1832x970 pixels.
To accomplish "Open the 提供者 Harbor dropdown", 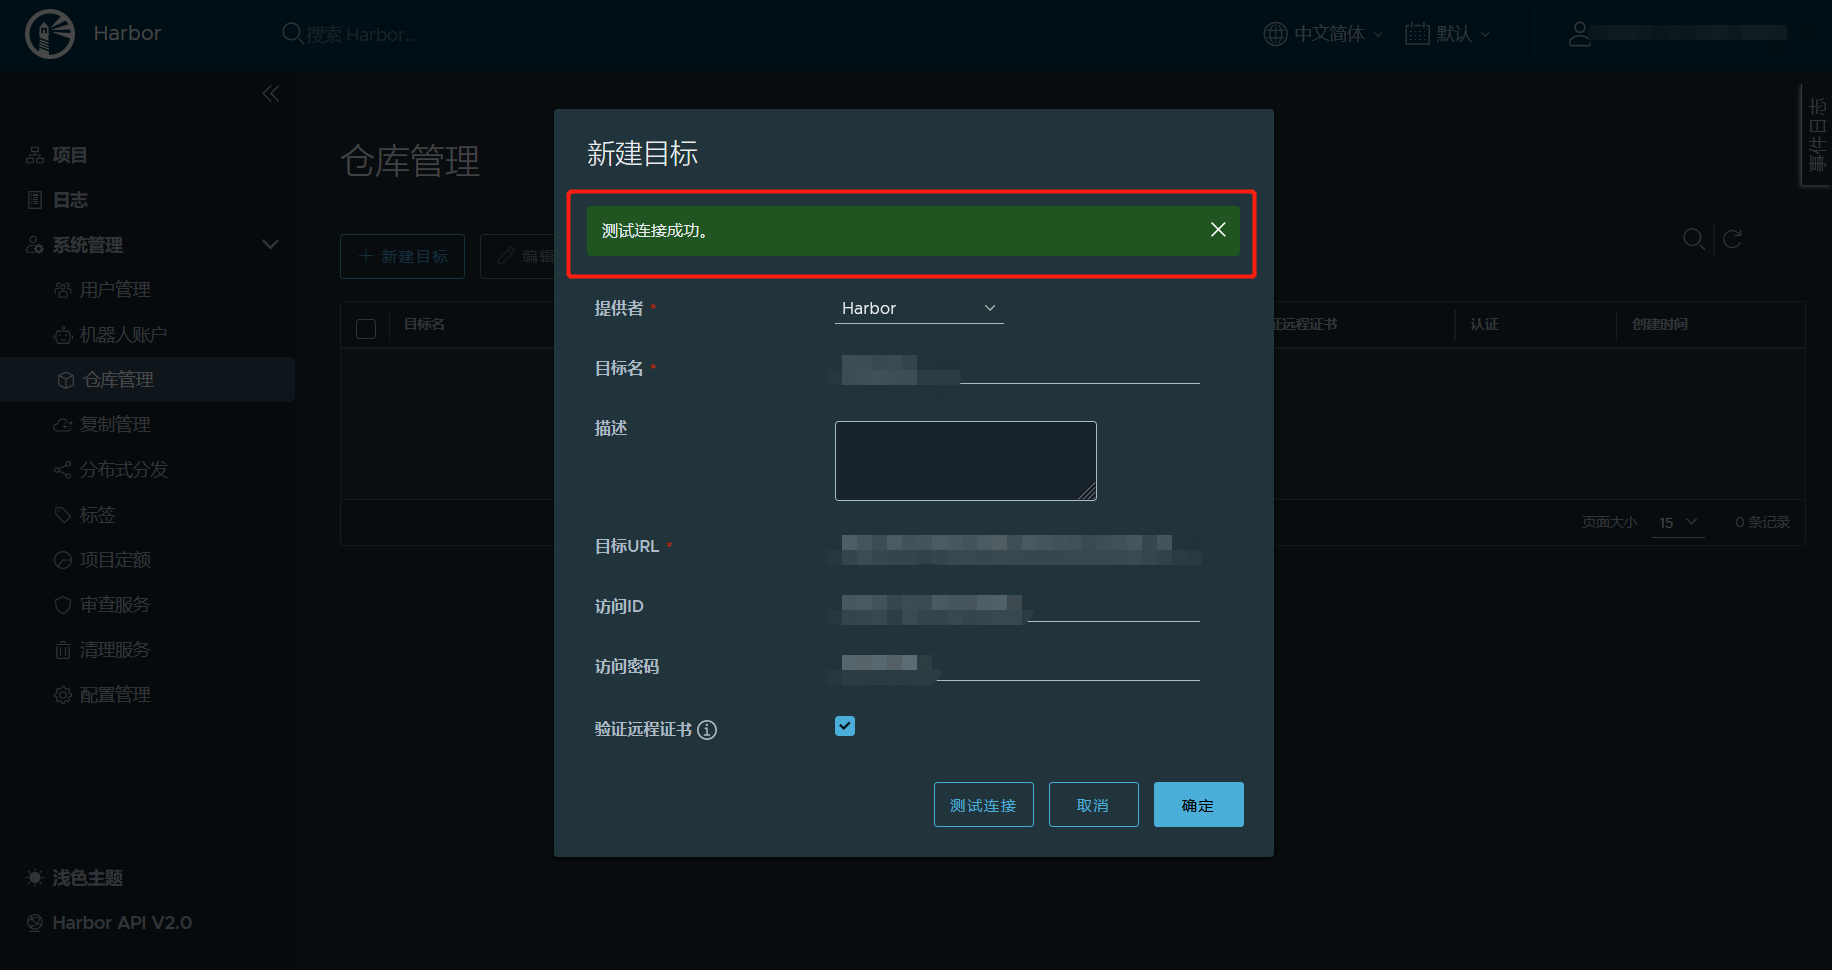I will (919, 308).
